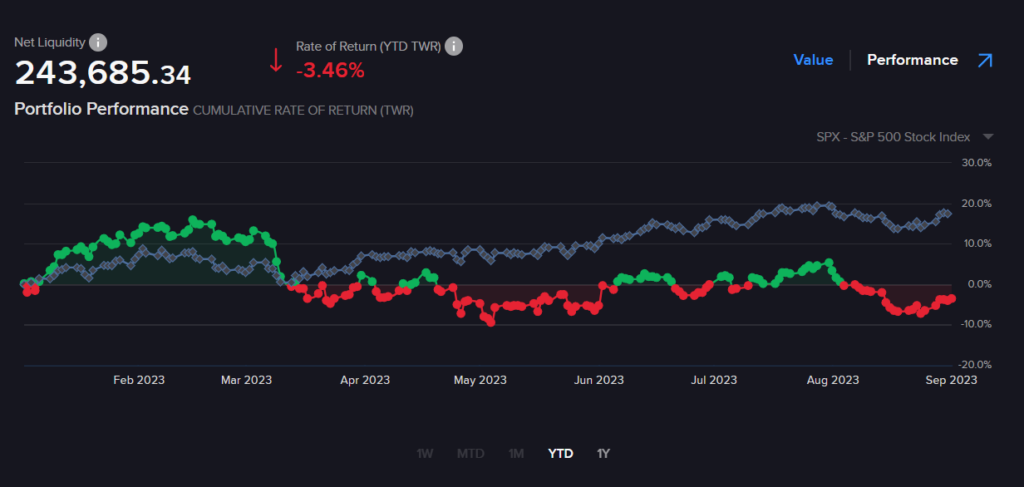Open expanded view with the diagonal arrow icon
The width and height of the screenshot is (1024, 487).
click(x=984, y=60)
